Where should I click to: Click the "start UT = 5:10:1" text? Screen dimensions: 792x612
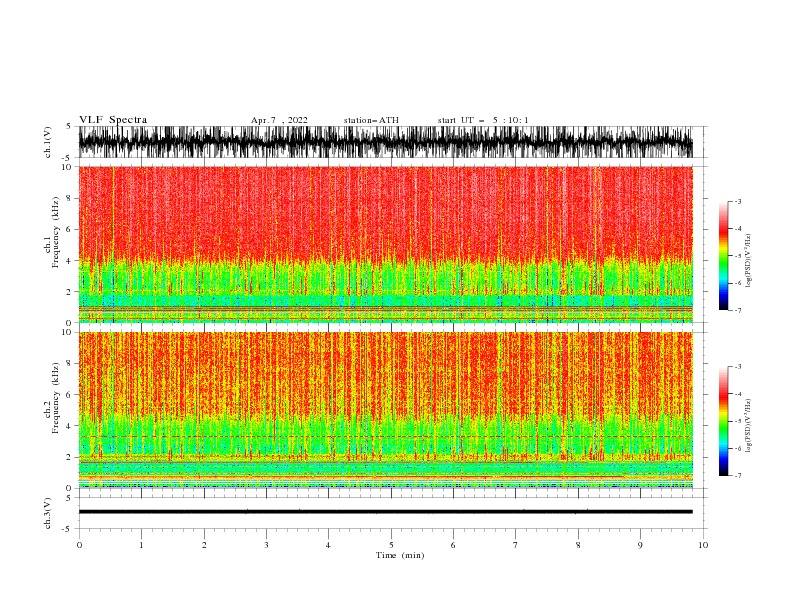(x=483, y=120)
